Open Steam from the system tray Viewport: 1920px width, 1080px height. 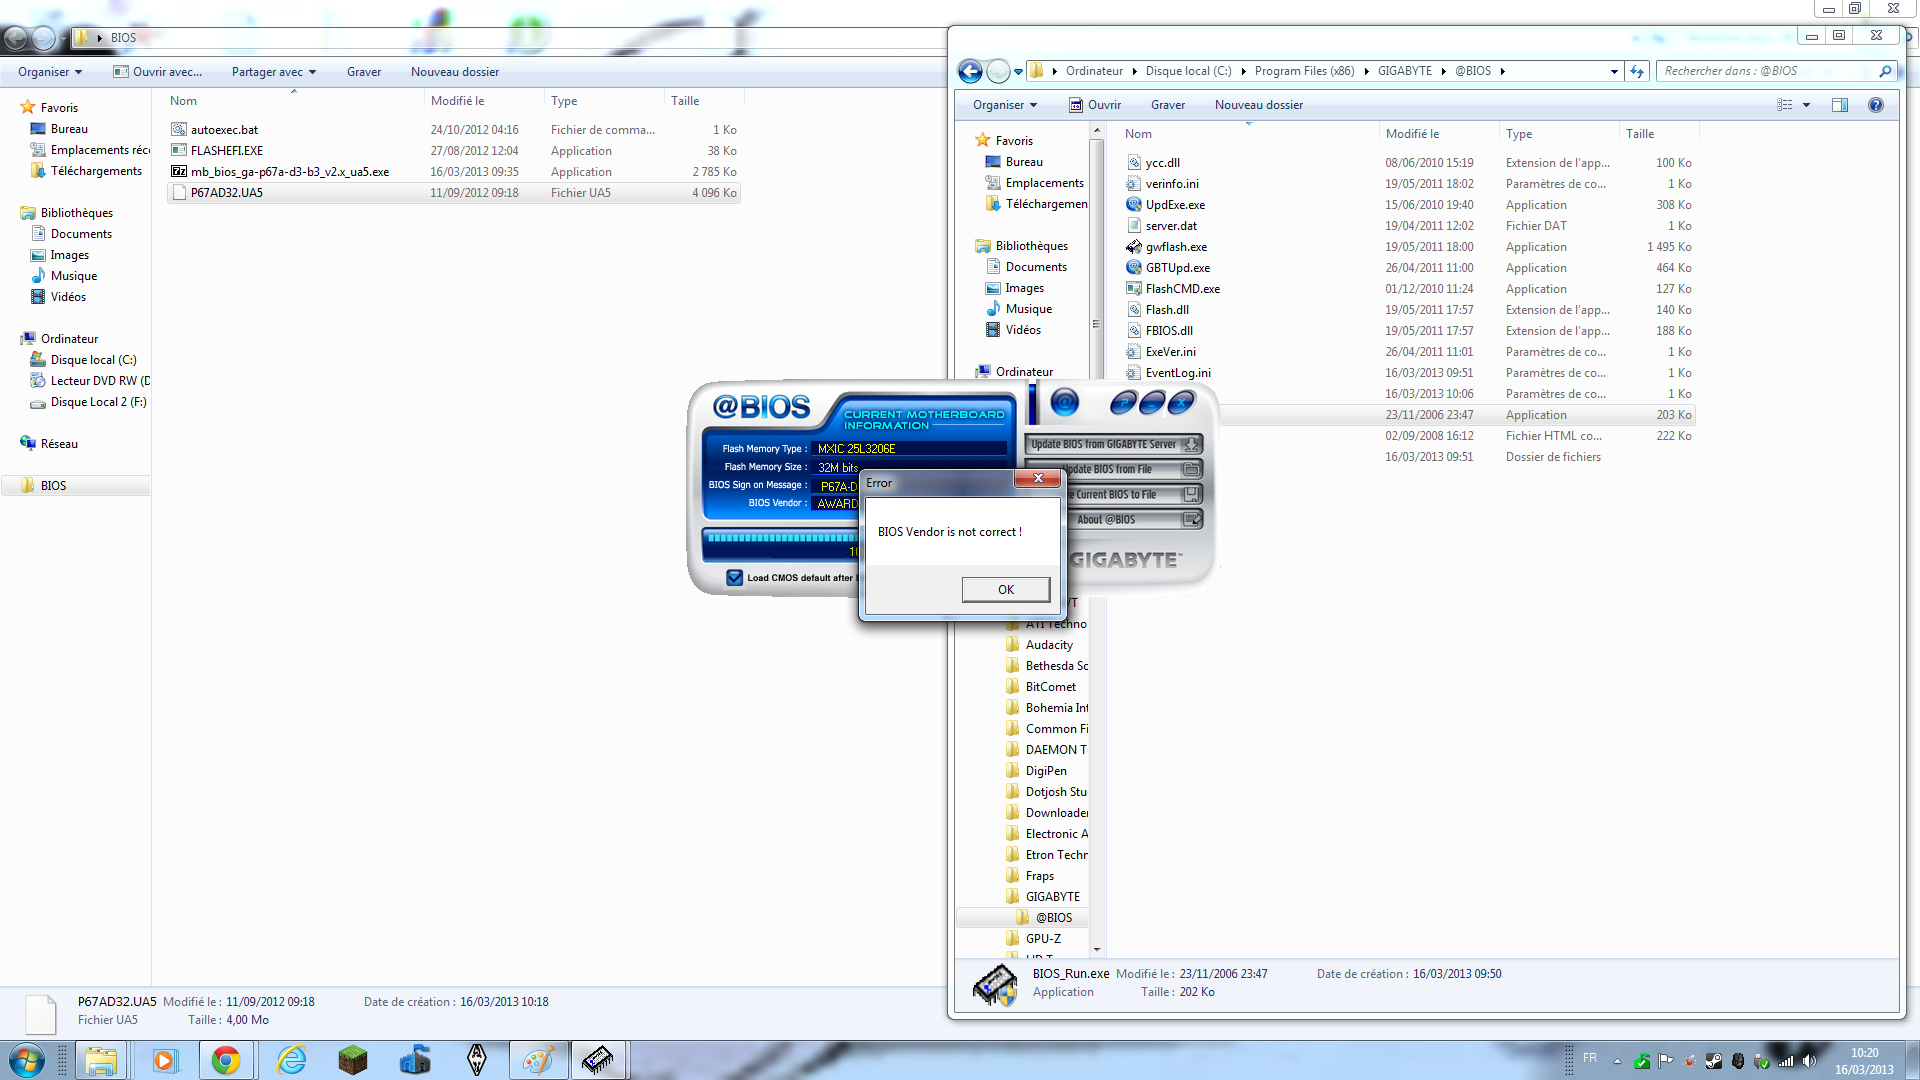click(x=1714, y=1061)
